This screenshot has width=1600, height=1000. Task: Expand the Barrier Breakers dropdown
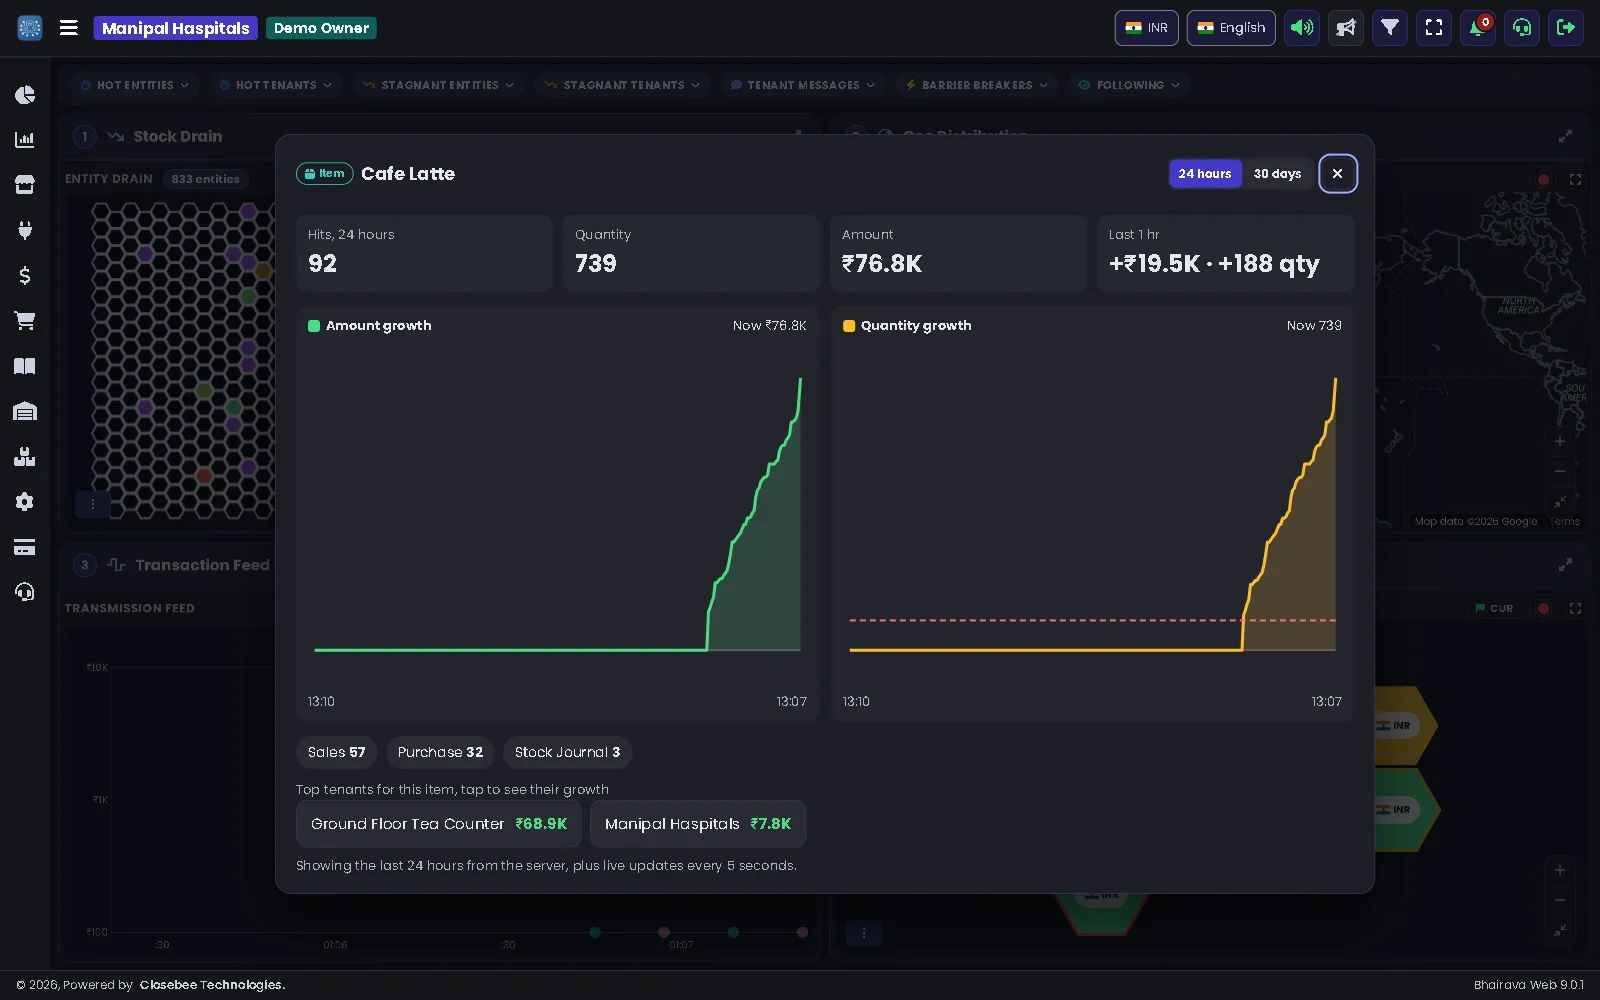coord(976,85)
